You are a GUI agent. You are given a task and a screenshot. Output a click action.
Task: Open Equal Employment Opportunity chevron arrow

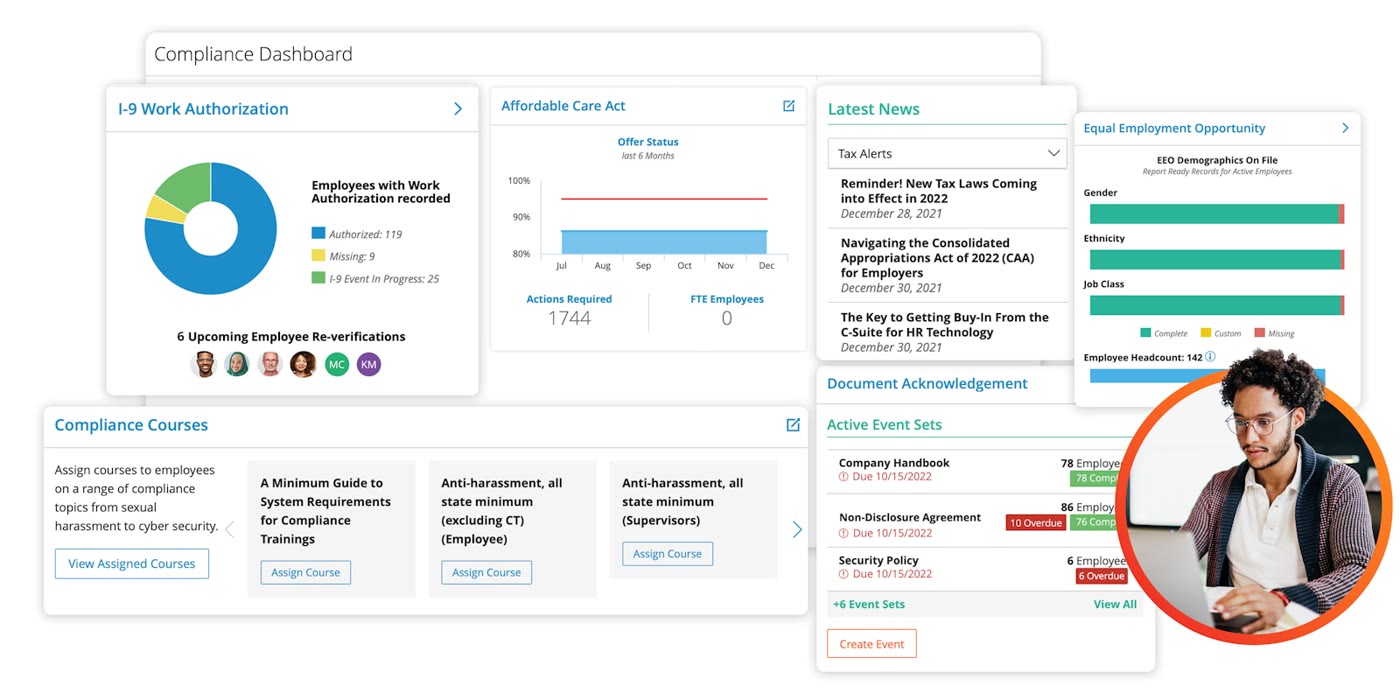click(x=1345, y=128)
